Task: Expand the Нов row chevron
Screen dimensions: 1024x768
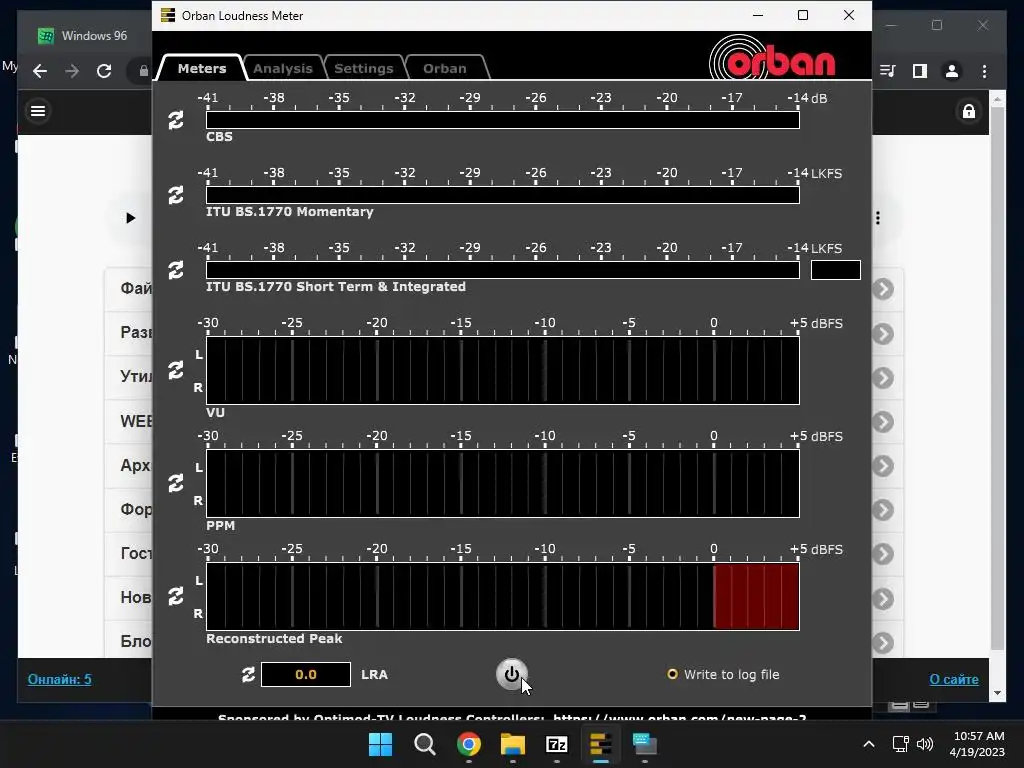Action: point(883,599)
